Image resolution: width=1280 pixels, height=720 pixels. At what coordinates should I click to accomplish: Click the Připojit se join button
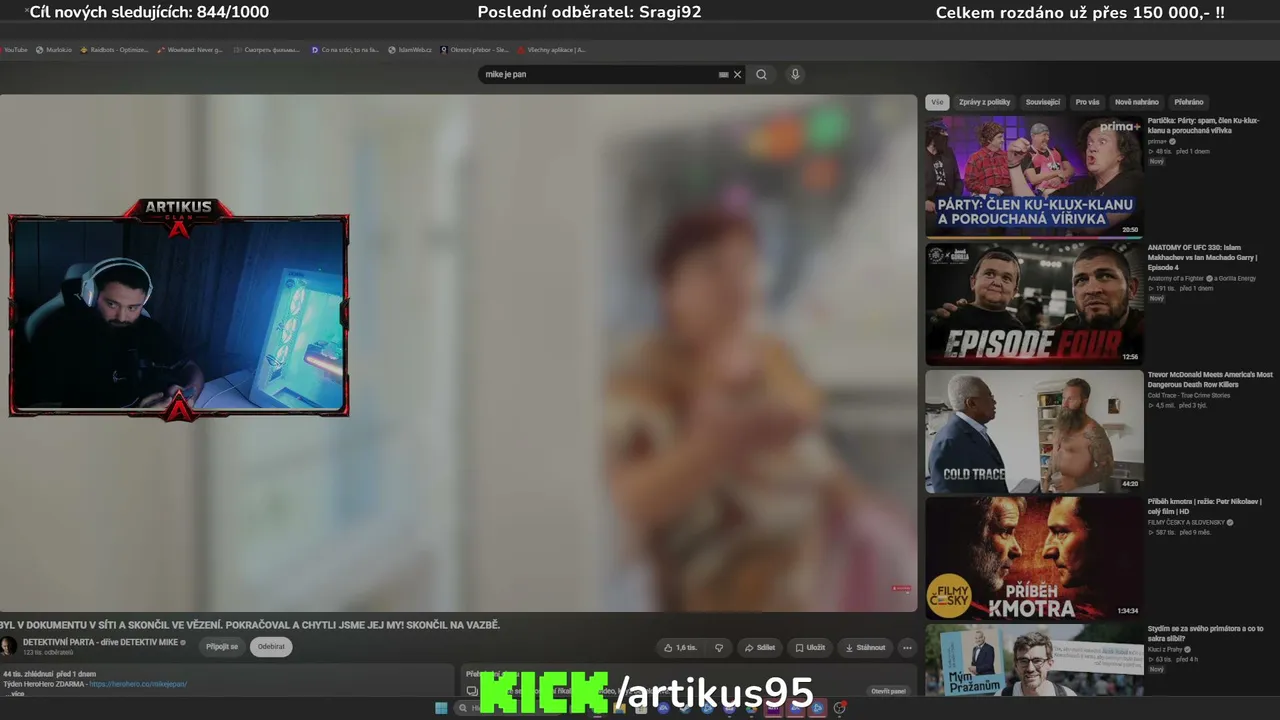point(222,647)
